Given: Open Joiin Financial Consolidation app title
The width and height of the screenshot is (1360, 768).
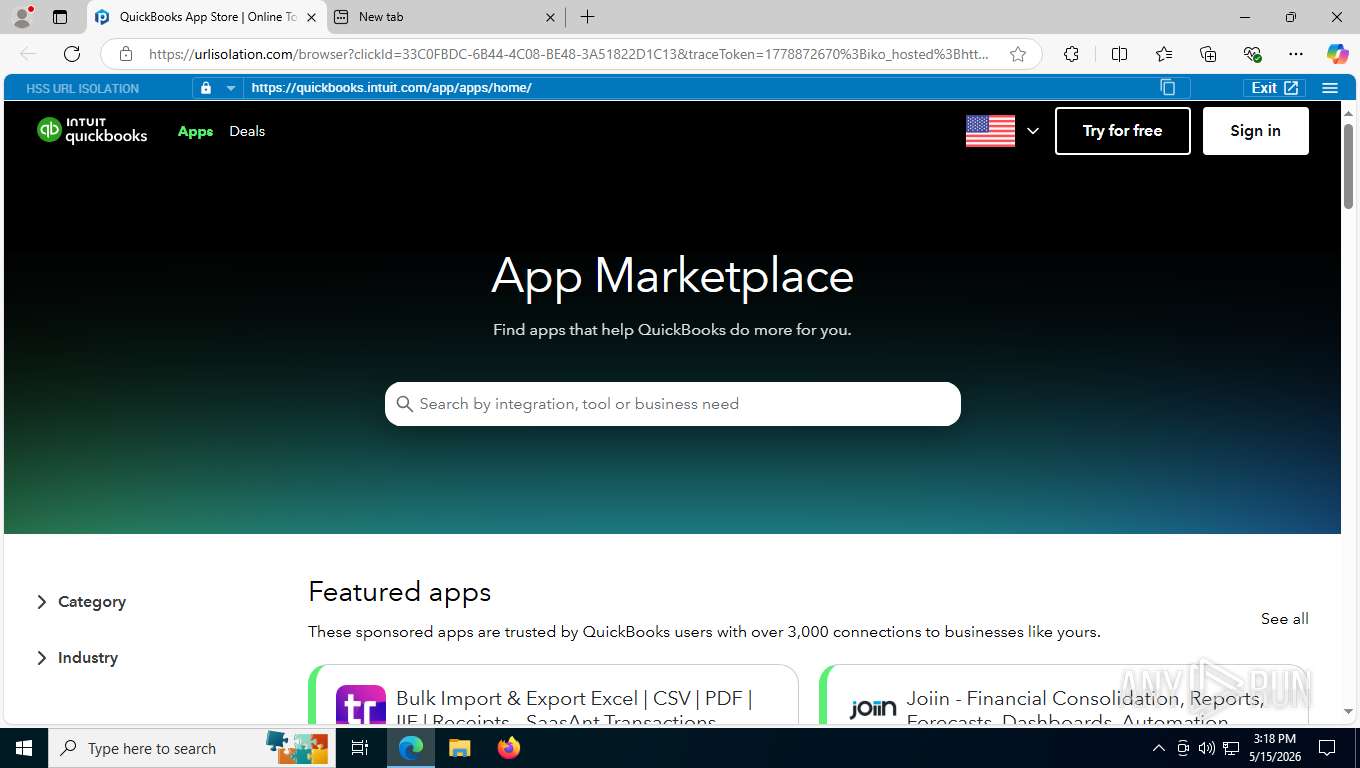Looking at the screenshot, I should tap(1085, 708).
